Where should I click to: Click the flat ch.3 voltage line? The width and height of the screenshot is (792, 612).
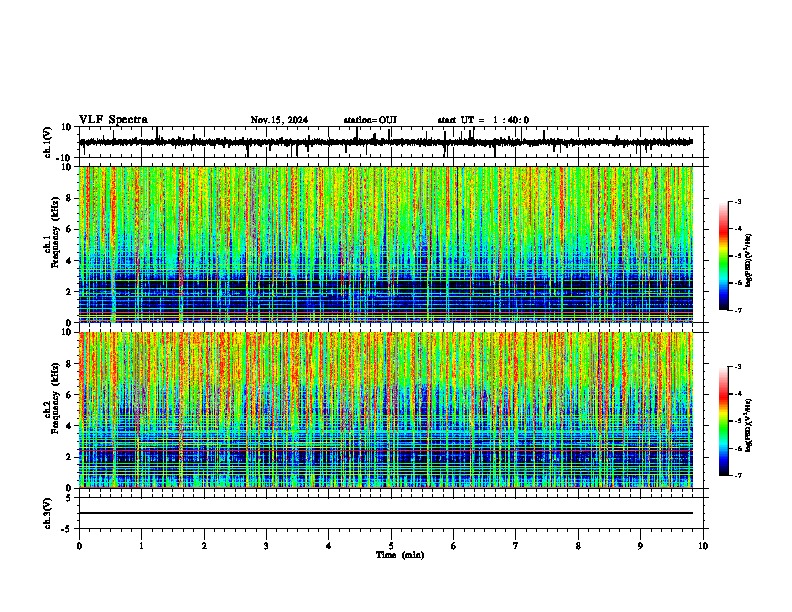(x=386, y=513)
